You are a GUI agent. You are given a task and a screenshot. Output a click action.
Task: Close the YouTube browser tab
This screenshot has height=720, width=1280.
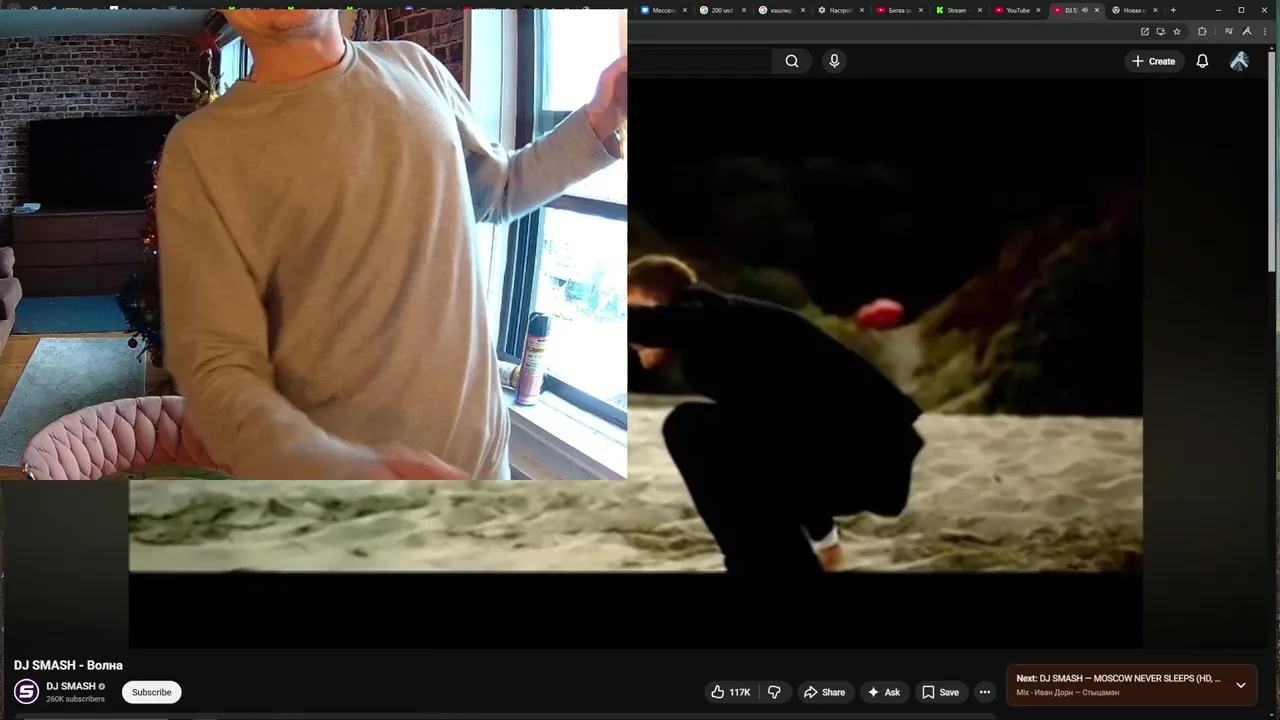click(x=1039, y=10)
